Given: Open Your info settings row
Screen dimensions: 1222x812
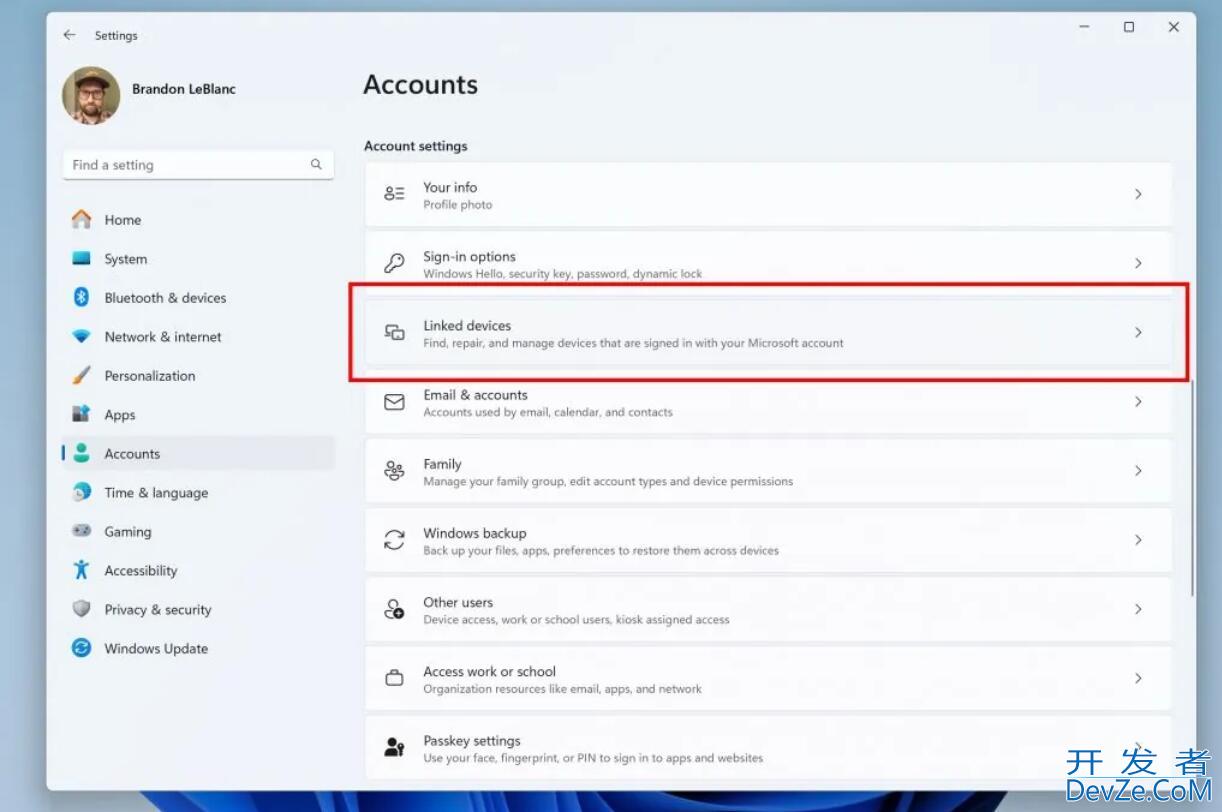Looking at the screenshot, I should click(x=768, y=194).
